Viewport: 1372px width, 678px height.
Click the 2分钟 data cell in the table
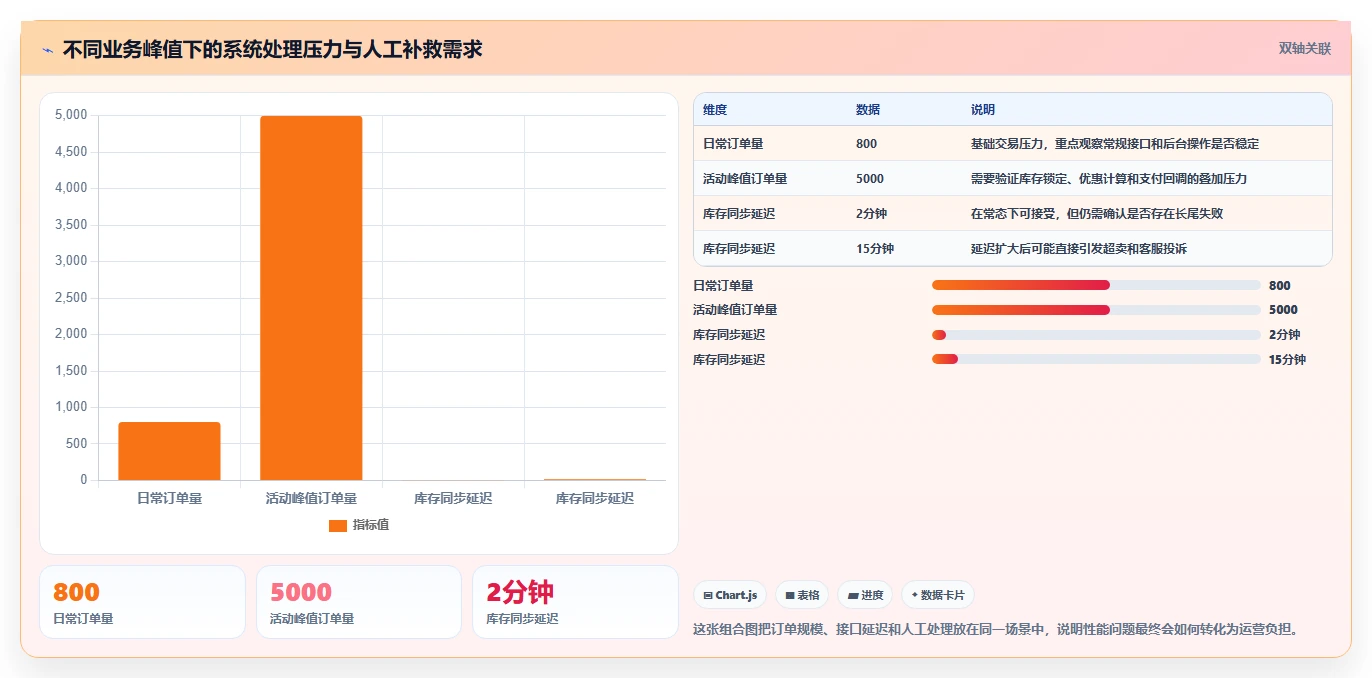(871, 214)
